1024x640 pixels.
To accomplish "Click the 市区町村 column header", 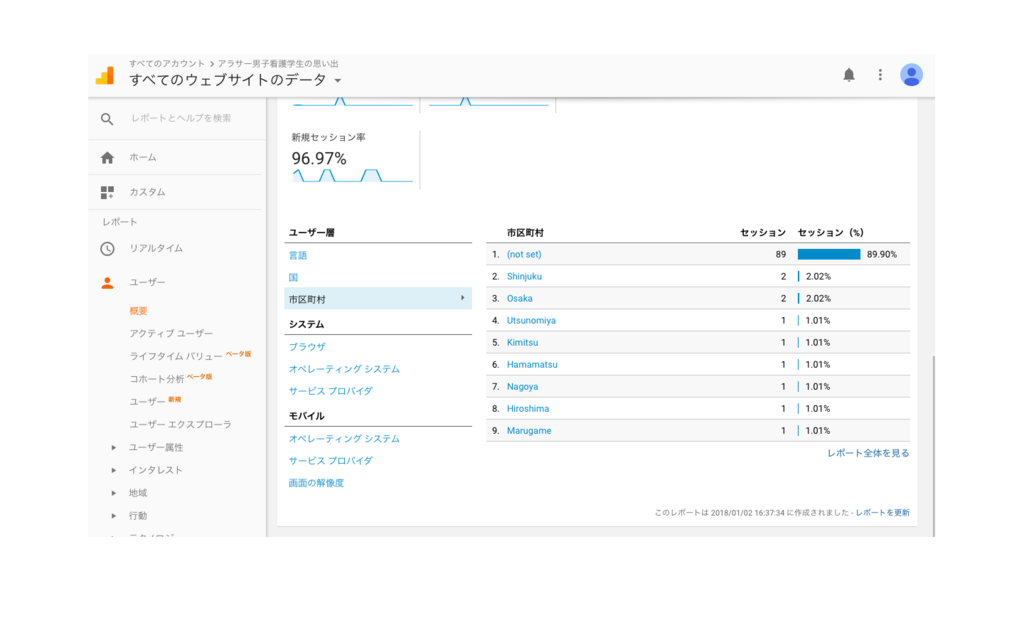I will pos(525,232).
